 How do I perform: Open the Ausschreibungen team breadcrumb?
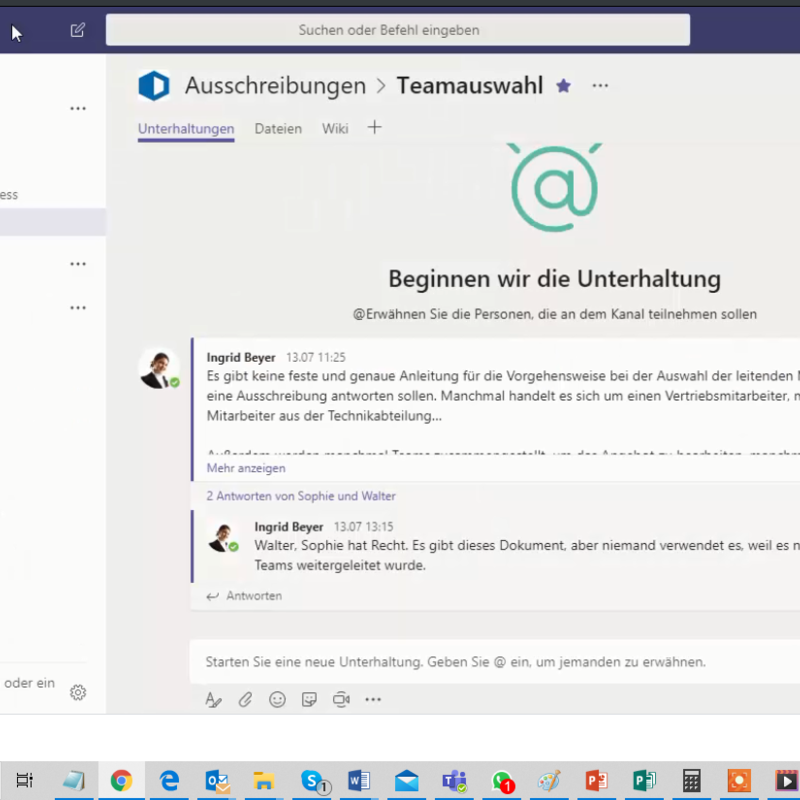(x=275, y=85)
